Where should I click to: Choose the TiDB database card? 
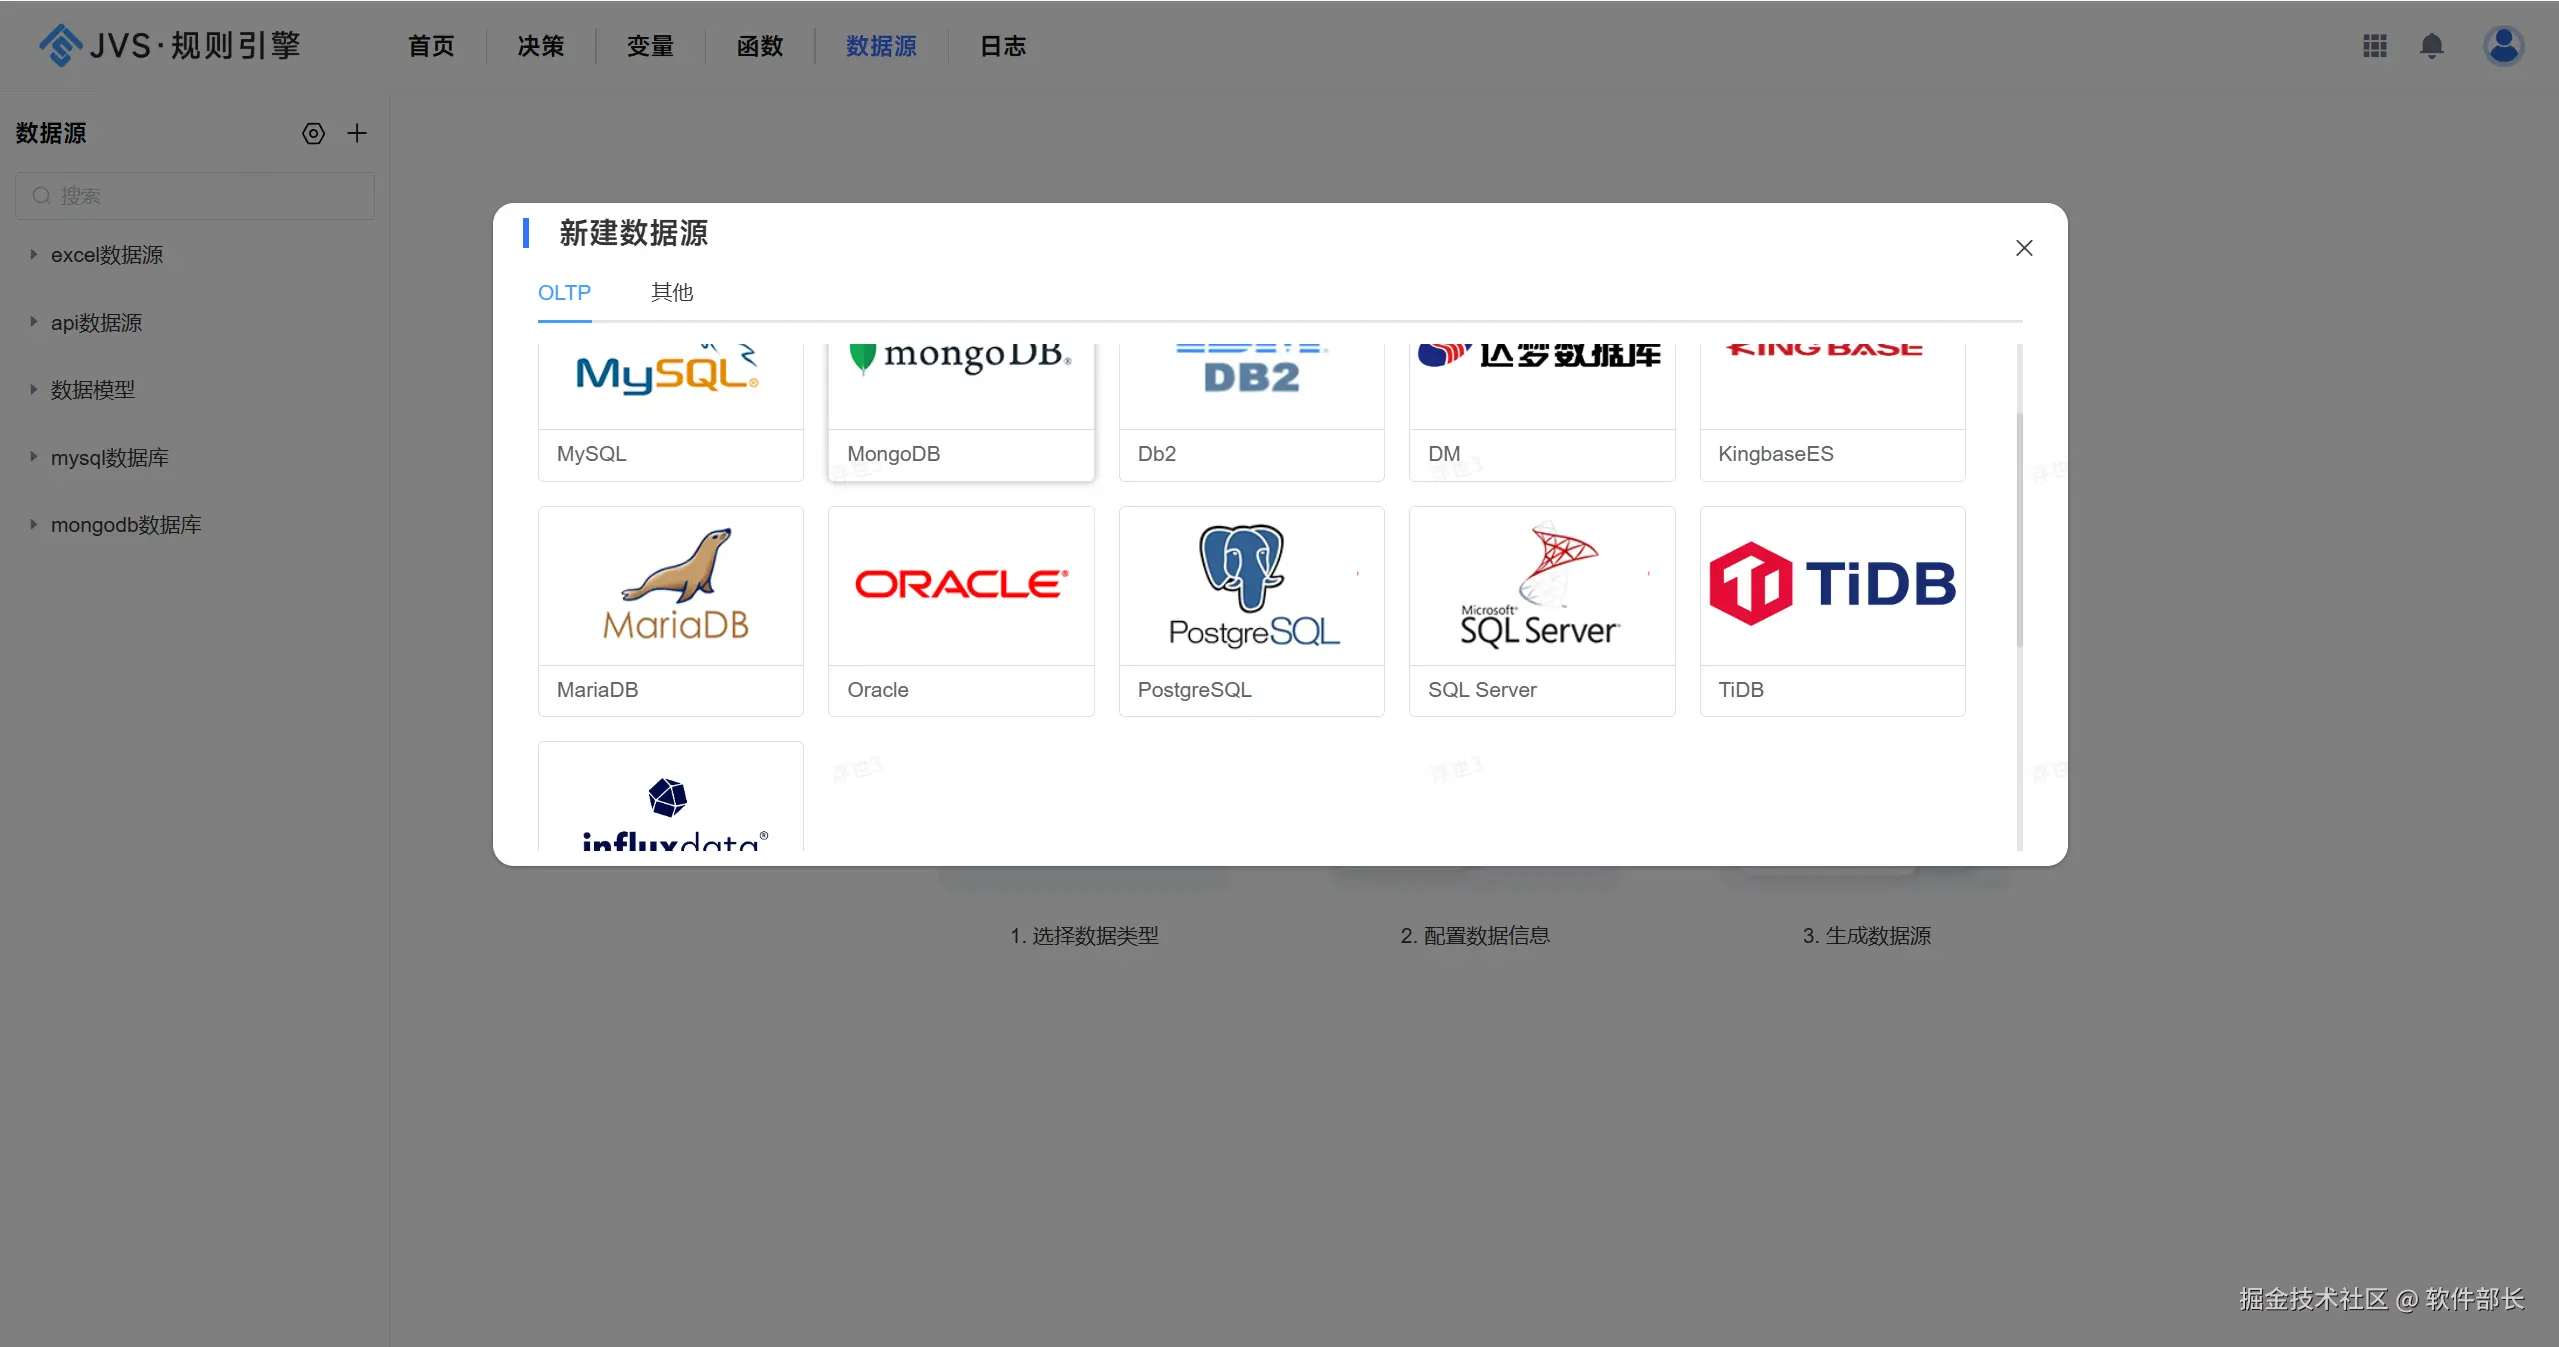(1831, 611)
